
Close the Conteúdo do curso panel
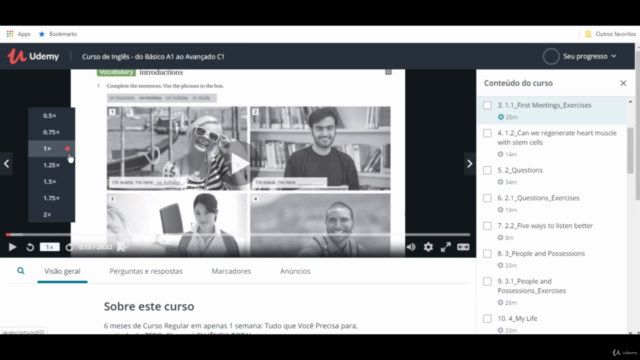coord(623,83)
